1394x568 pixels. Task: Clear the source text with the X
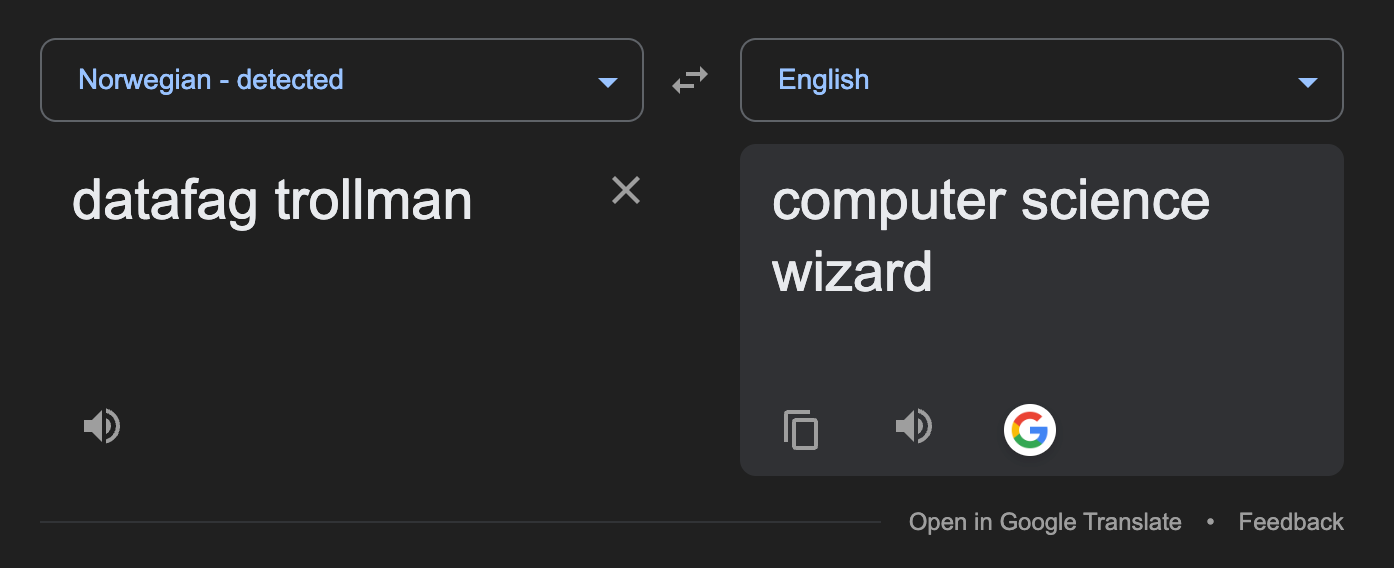tap(626, 190)
